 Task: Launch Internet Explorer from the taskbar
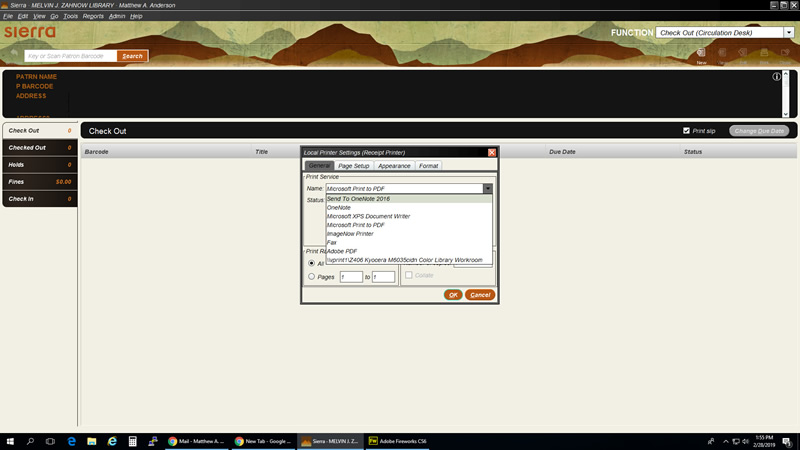(x=112, y=441)
